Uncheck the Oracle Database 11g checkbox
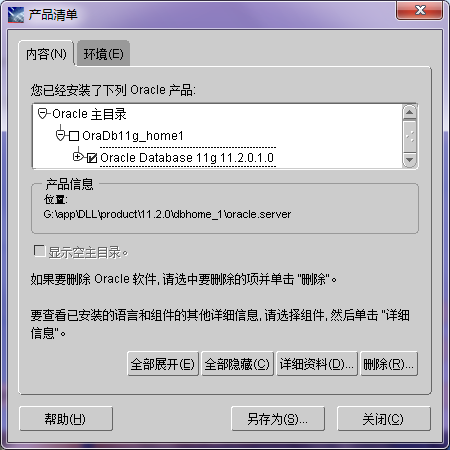Viewport: 450px width, 450px height. click(x=92, y=157)
